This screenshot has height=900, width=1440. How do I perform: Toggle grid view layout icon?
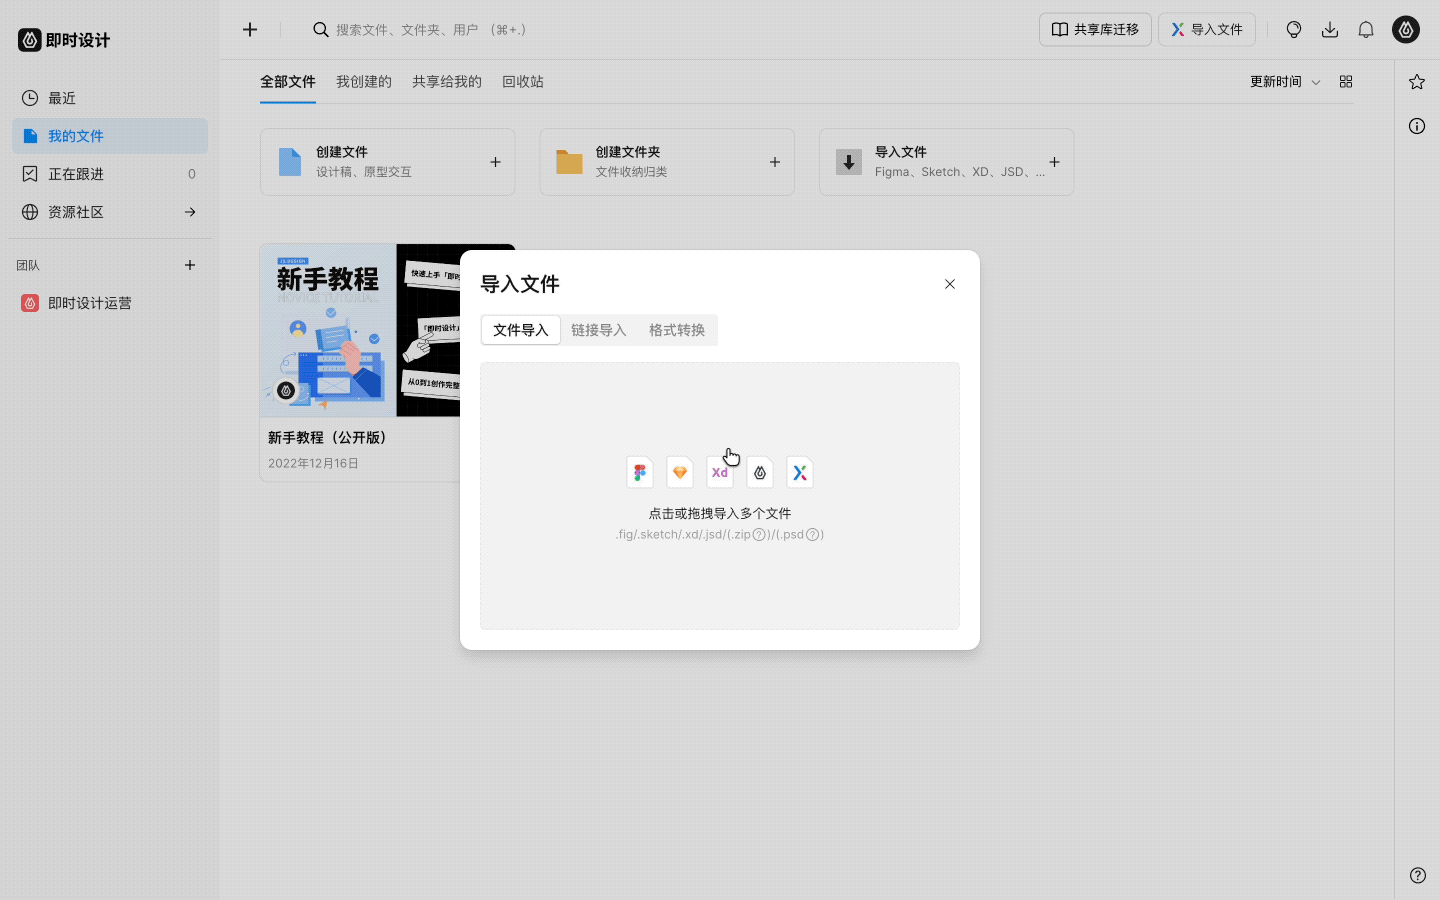point(1346,82)
